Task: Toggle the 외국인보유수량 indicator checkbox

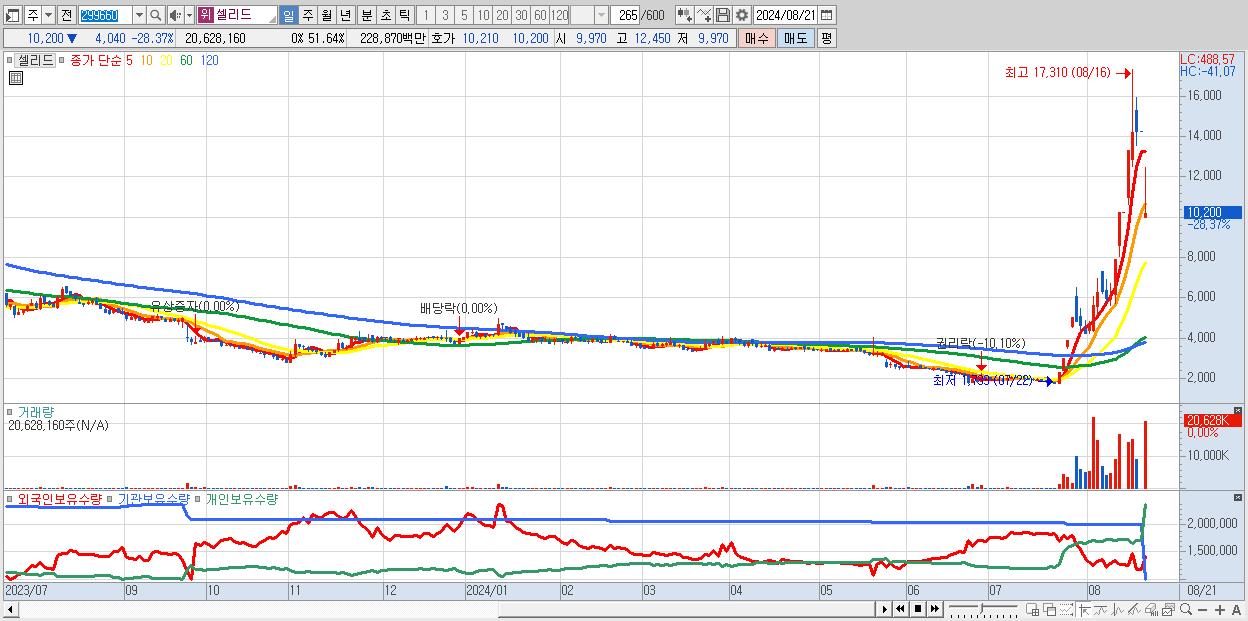Action: 11,498
